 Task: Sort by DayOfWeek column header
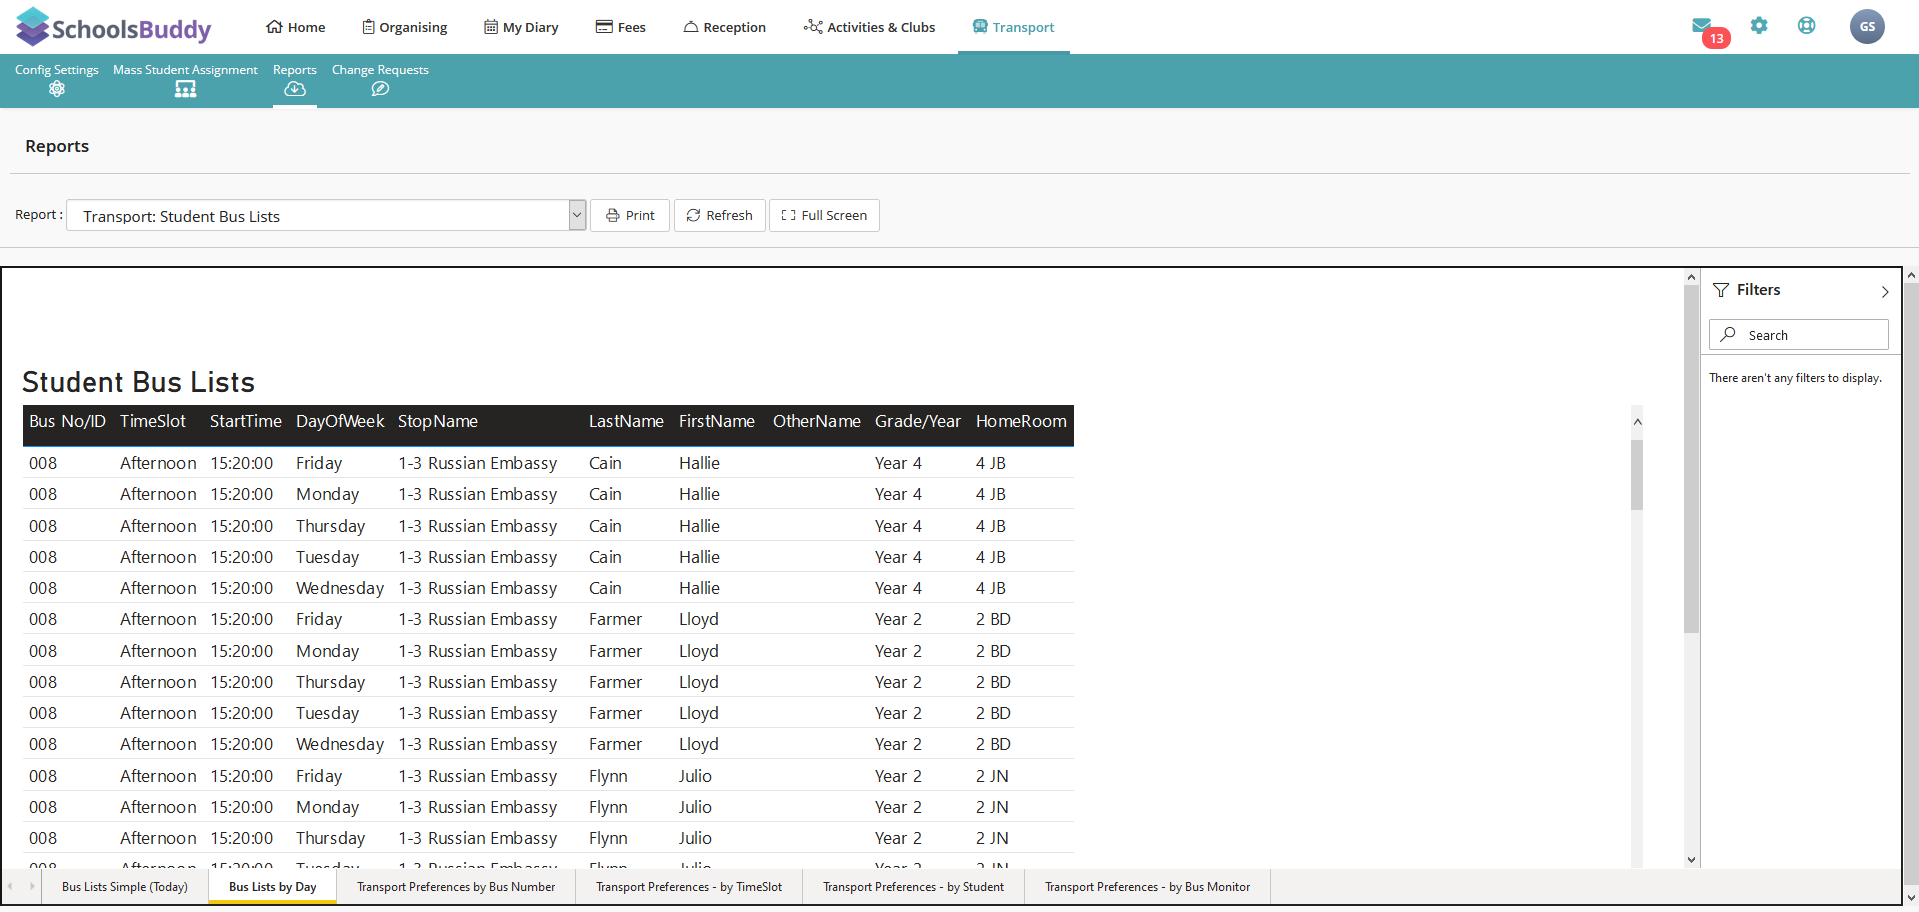click(340, 422)
